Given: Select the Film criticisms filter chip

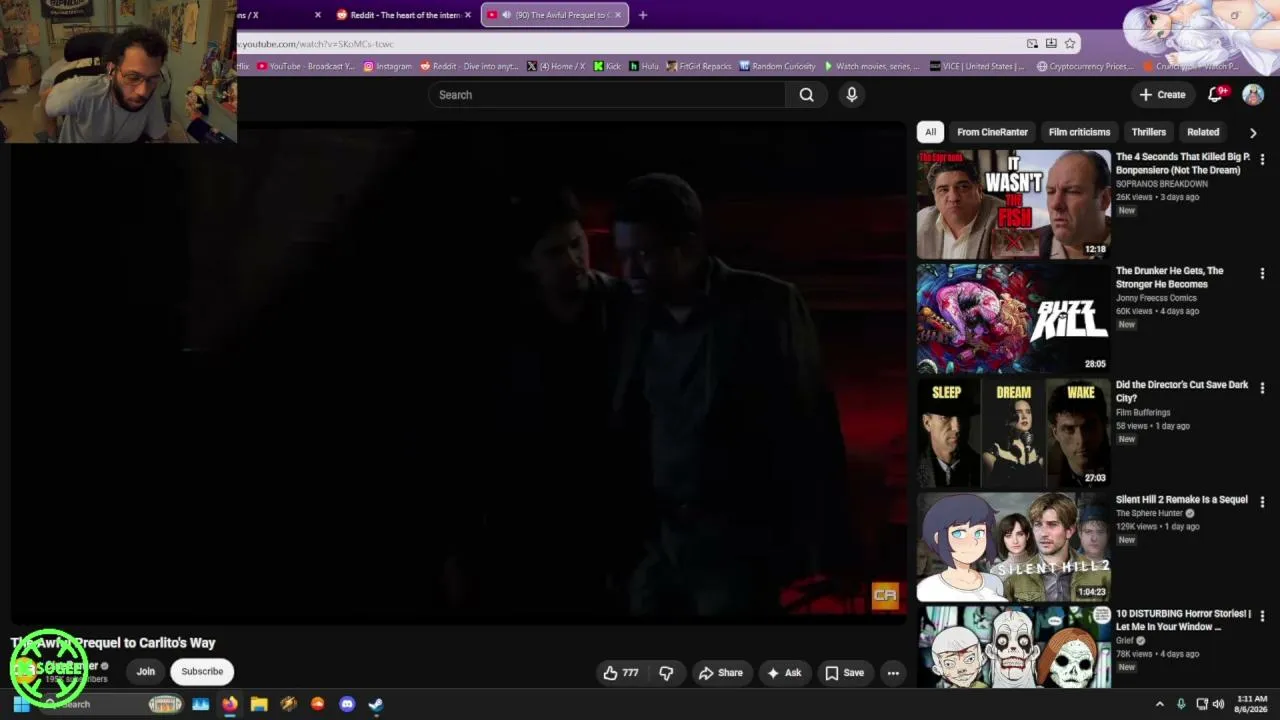Looking at the screenshot, I should coord(1079,132).
